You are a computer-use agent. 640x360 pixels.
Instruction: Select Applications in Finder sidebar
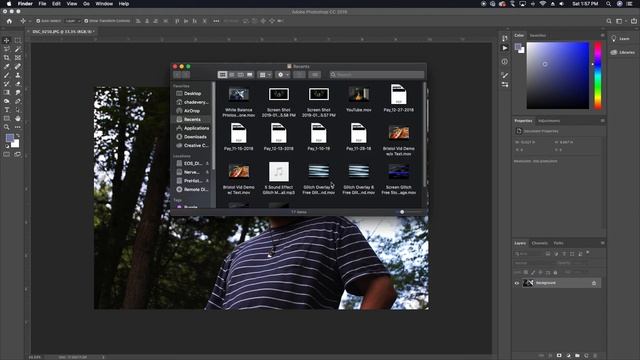tap(192, 128)
